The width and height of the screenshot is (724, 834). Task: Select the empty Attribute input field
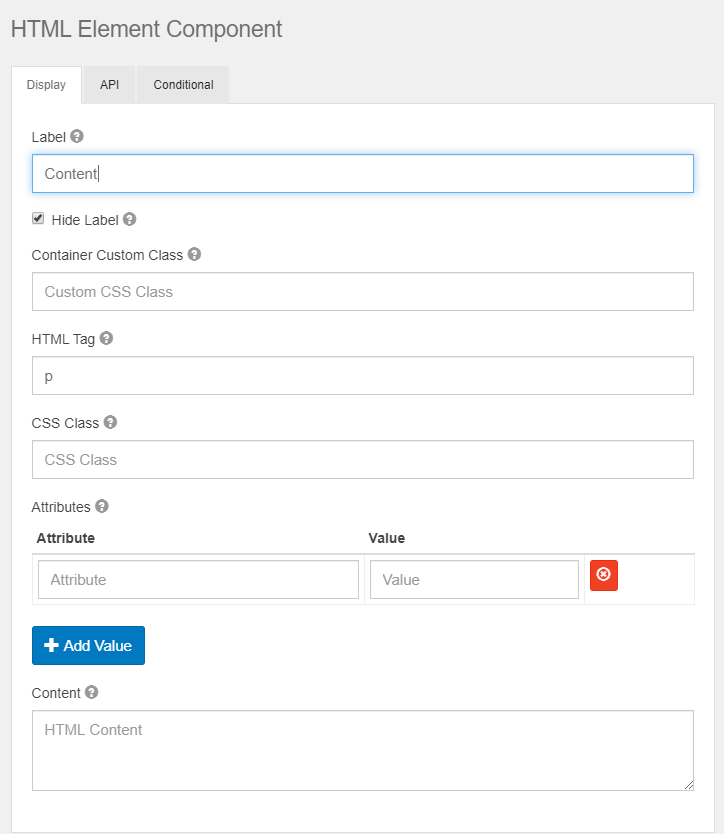pos(197,579)
